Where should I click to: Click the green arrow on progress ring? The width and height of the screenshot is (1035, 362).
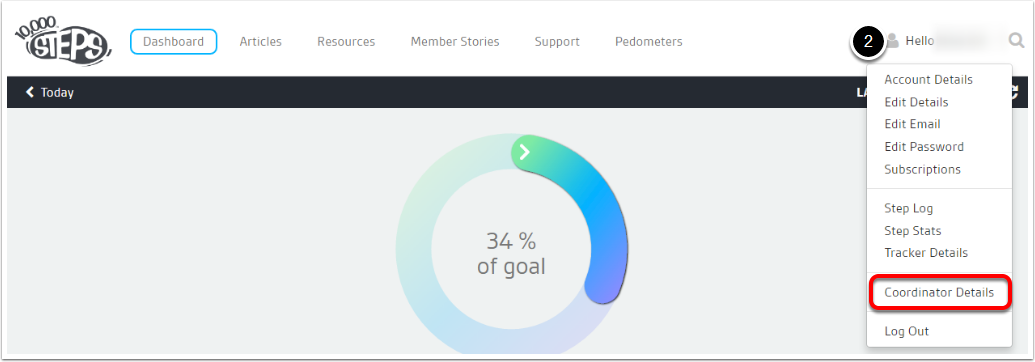pos(525,153)
